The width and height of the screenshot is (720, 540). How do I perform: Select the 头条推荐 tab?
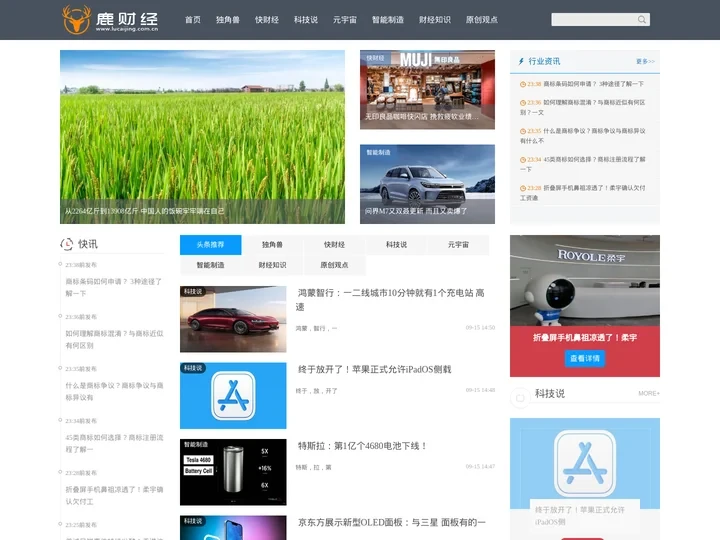coord(210,245)
